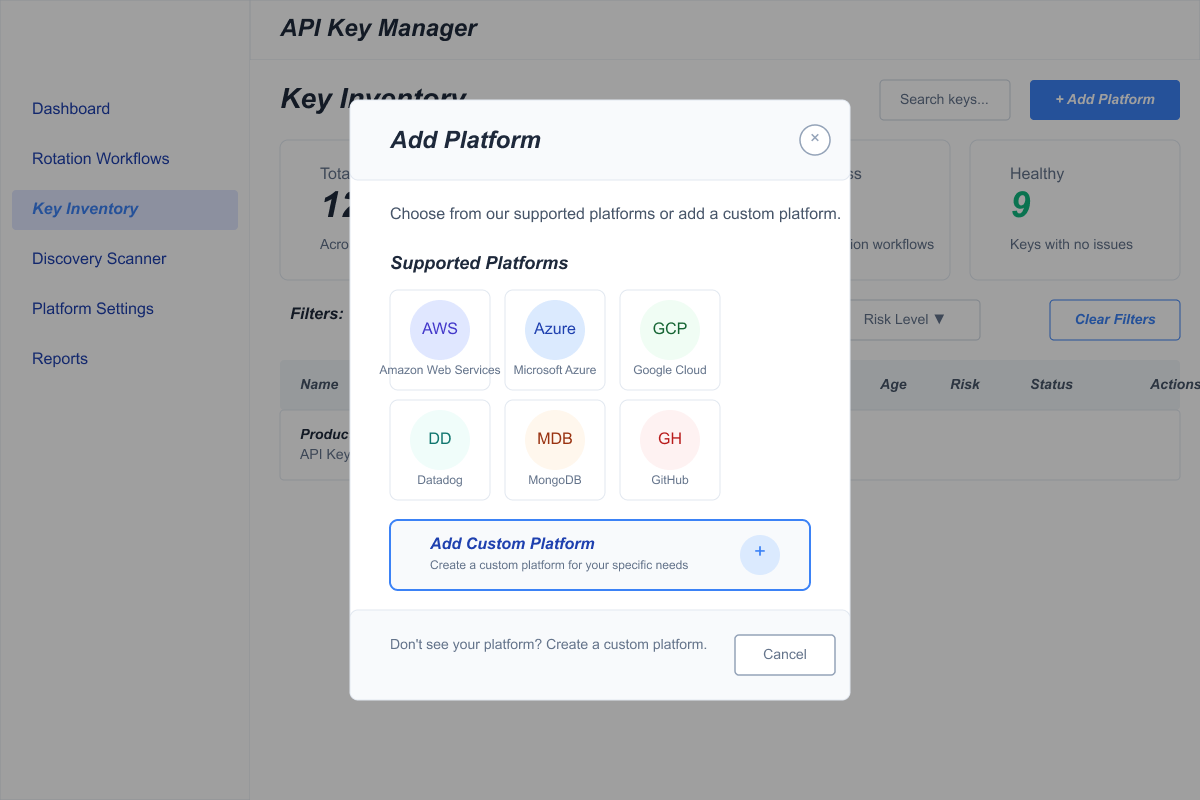This screenshot has width=1200, height=800.
Task: Click the Age column header
Action: [x=893, y=384]
